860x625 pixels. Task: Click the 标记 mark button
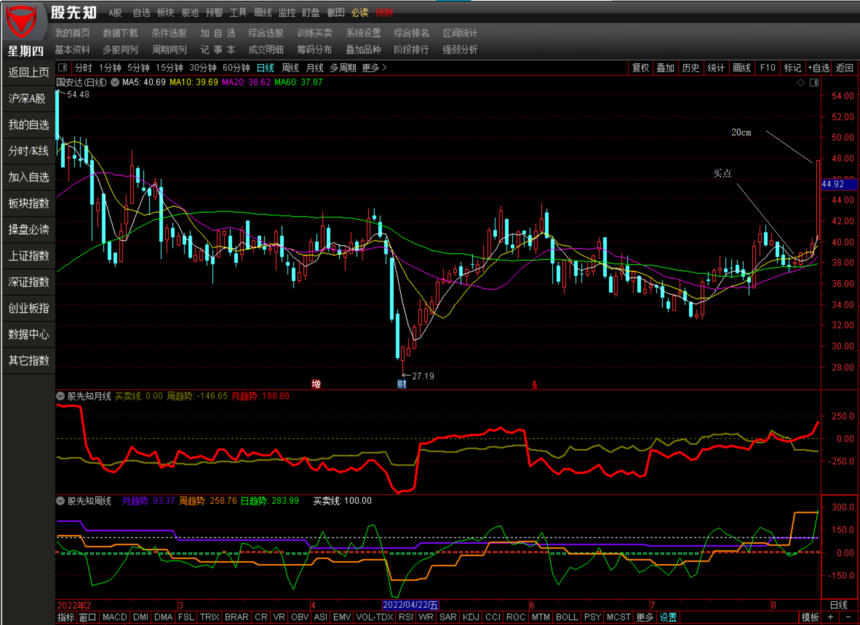(793, 67)
